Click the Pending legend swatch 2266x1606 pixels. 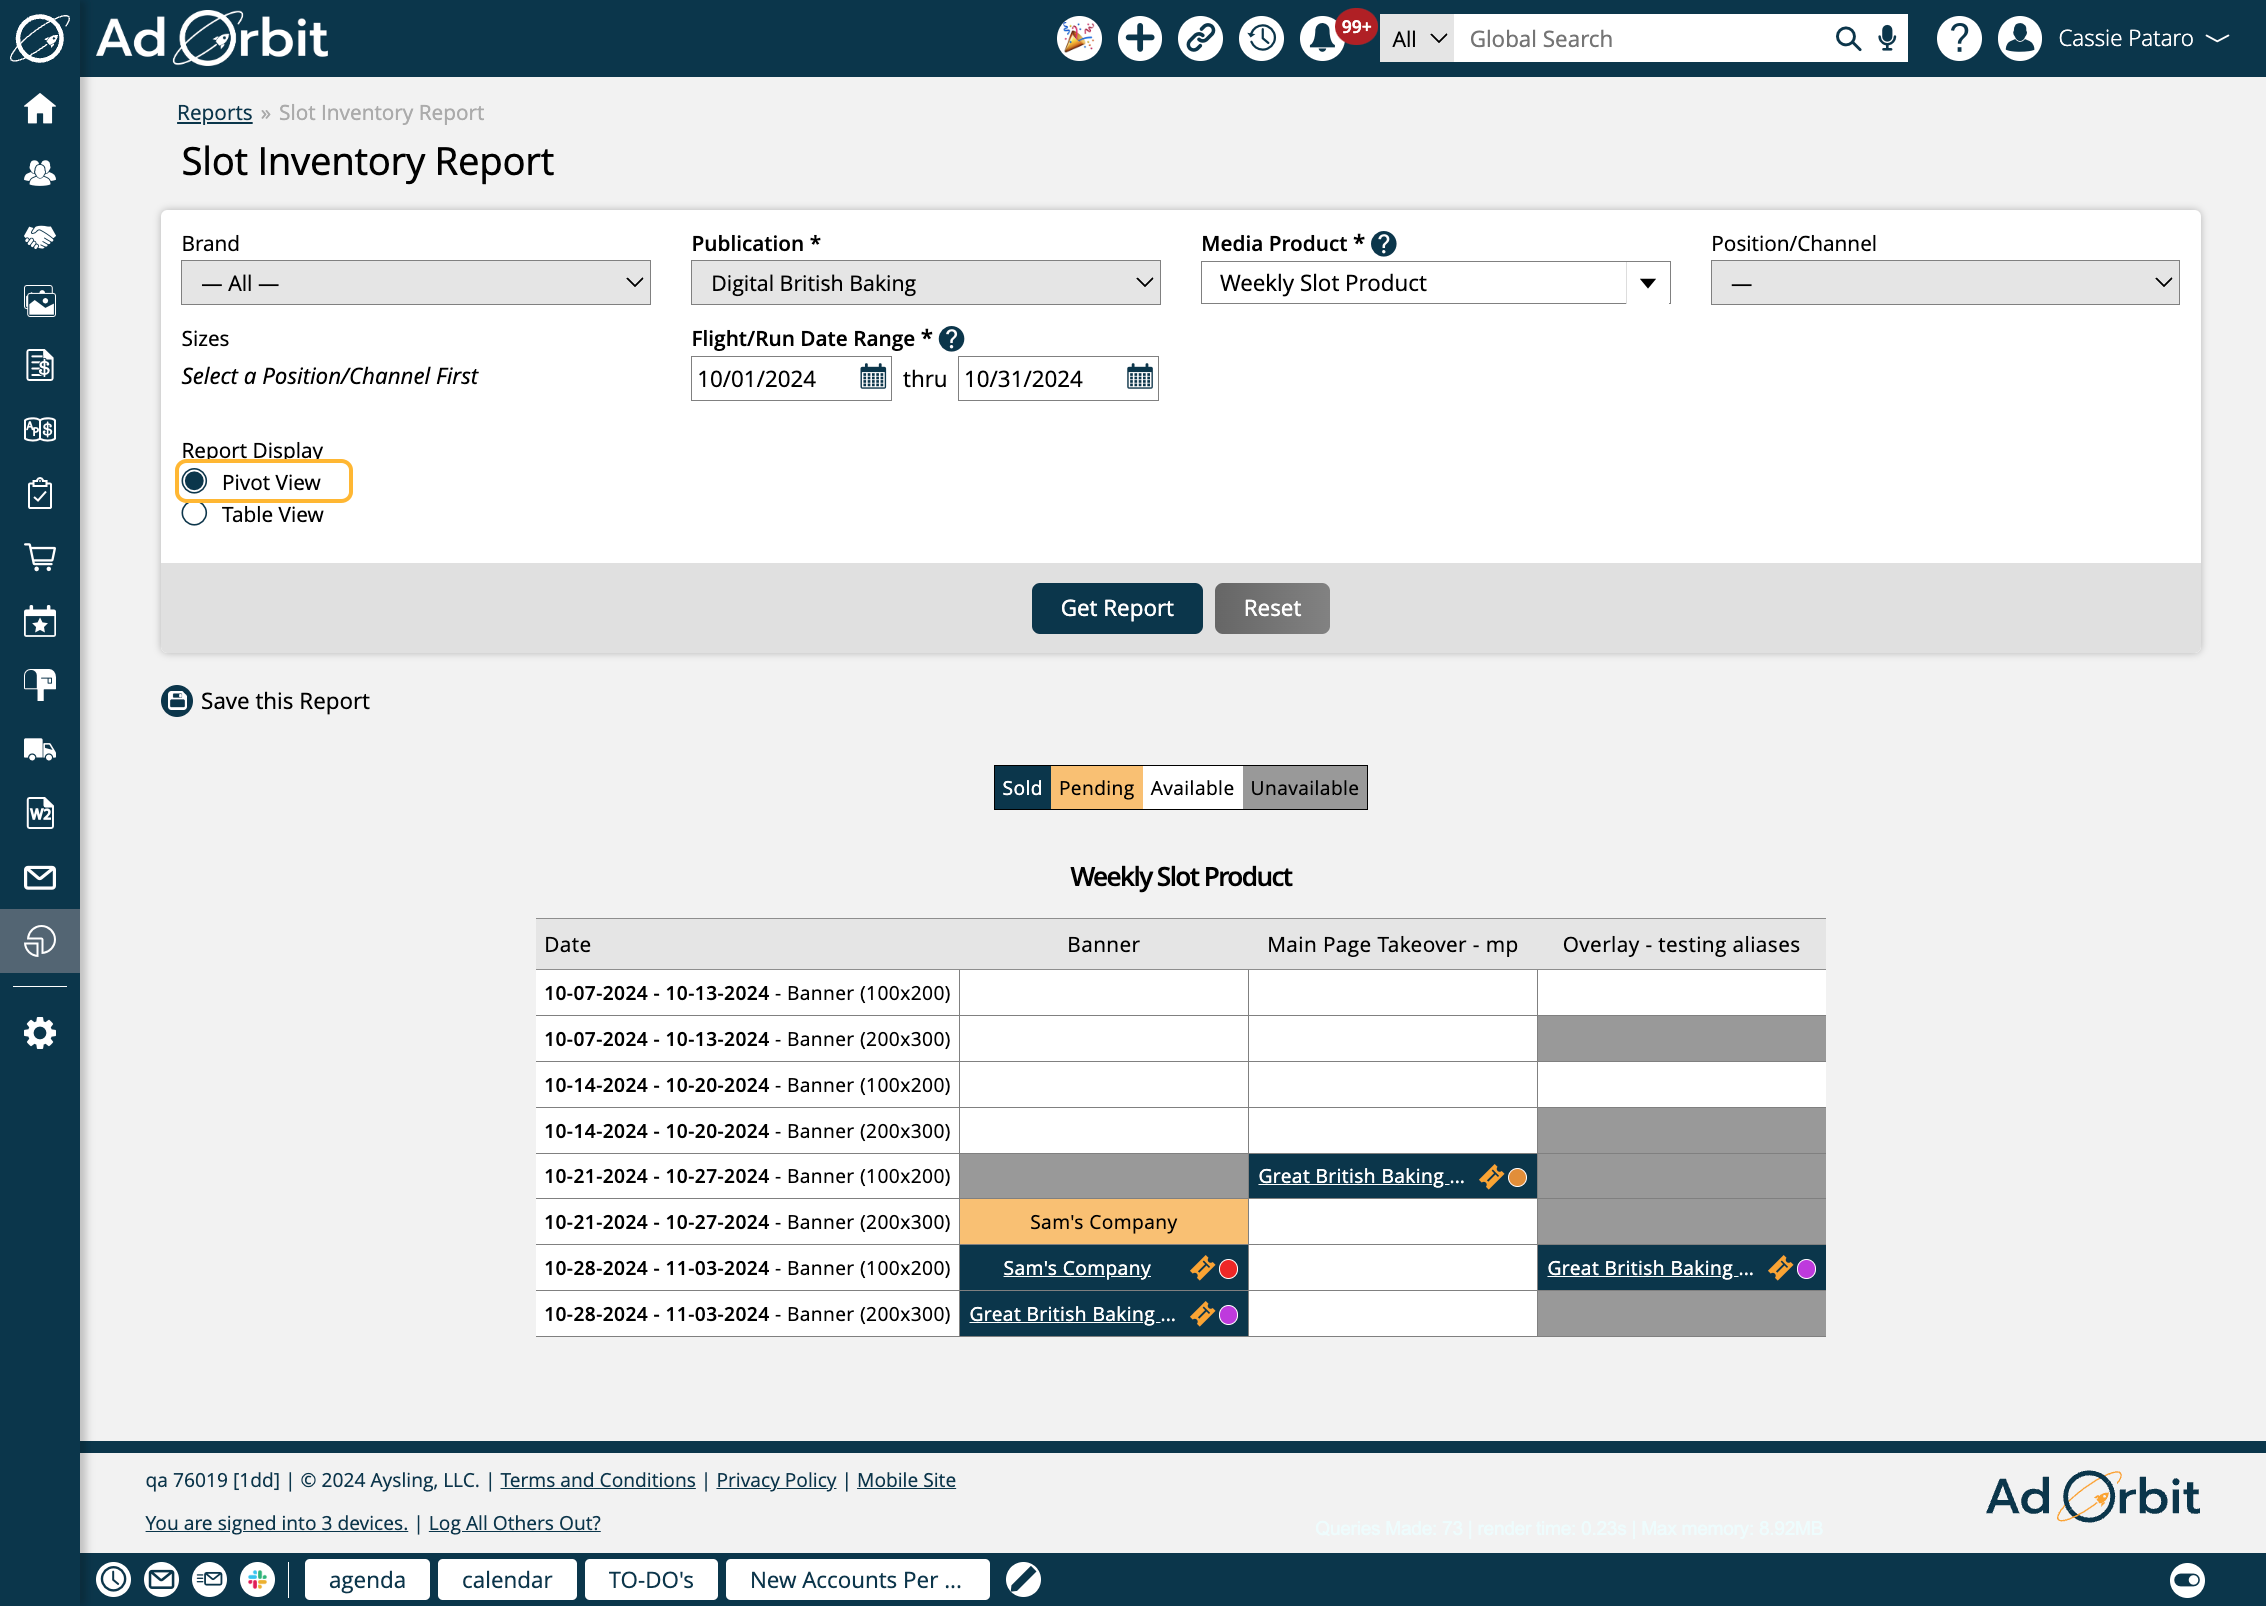click(1096, 788)
